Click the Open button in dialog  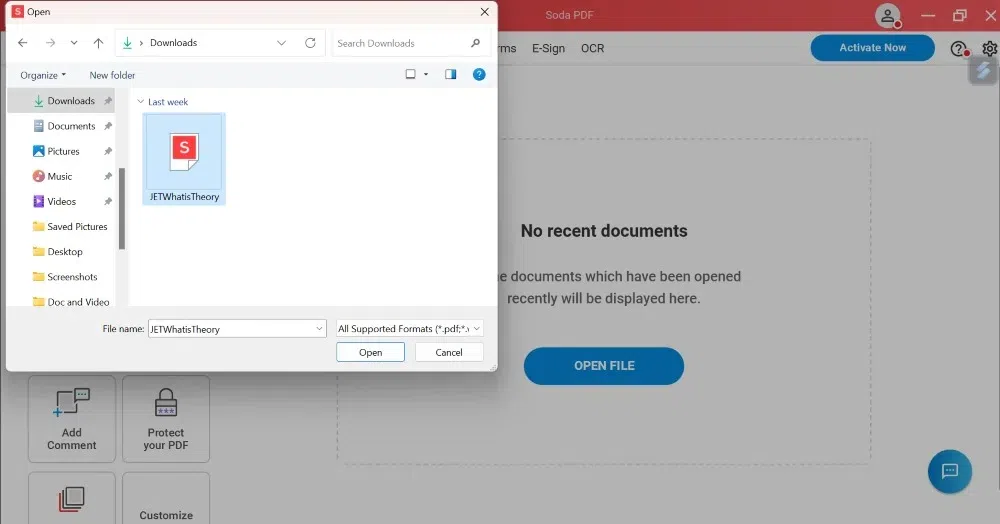tap(371, 353)
